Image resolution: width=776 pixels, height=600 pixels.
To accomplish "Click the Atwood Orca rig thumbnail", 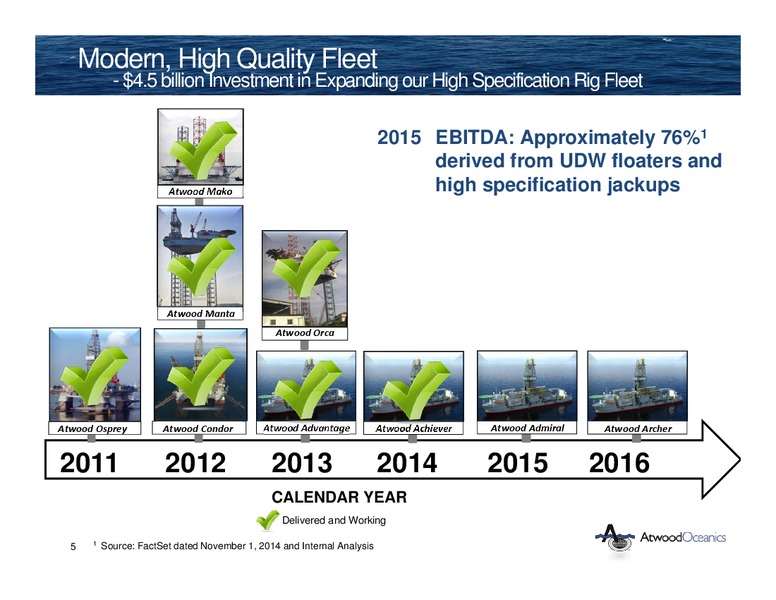I will pyautogui.click(x=305, y=279).
